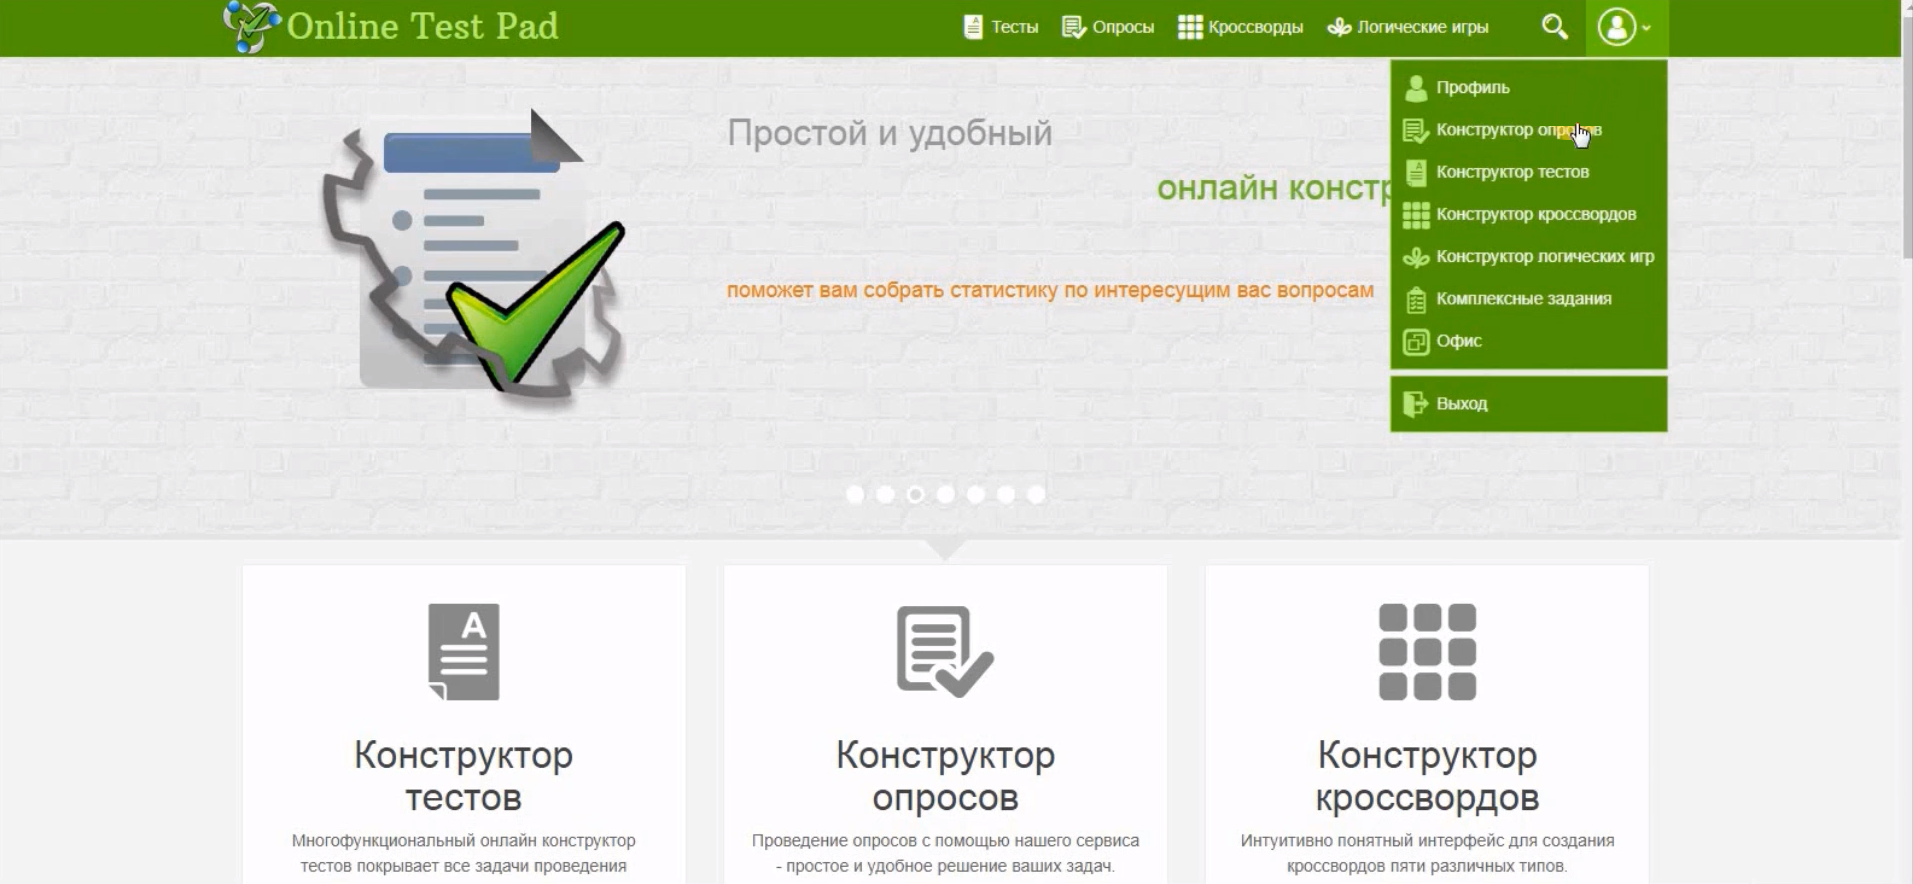Screen dimensions: 1913x884
Task: Click the Комплексные задания clipboard icon
Action: tap(1415, 299)
